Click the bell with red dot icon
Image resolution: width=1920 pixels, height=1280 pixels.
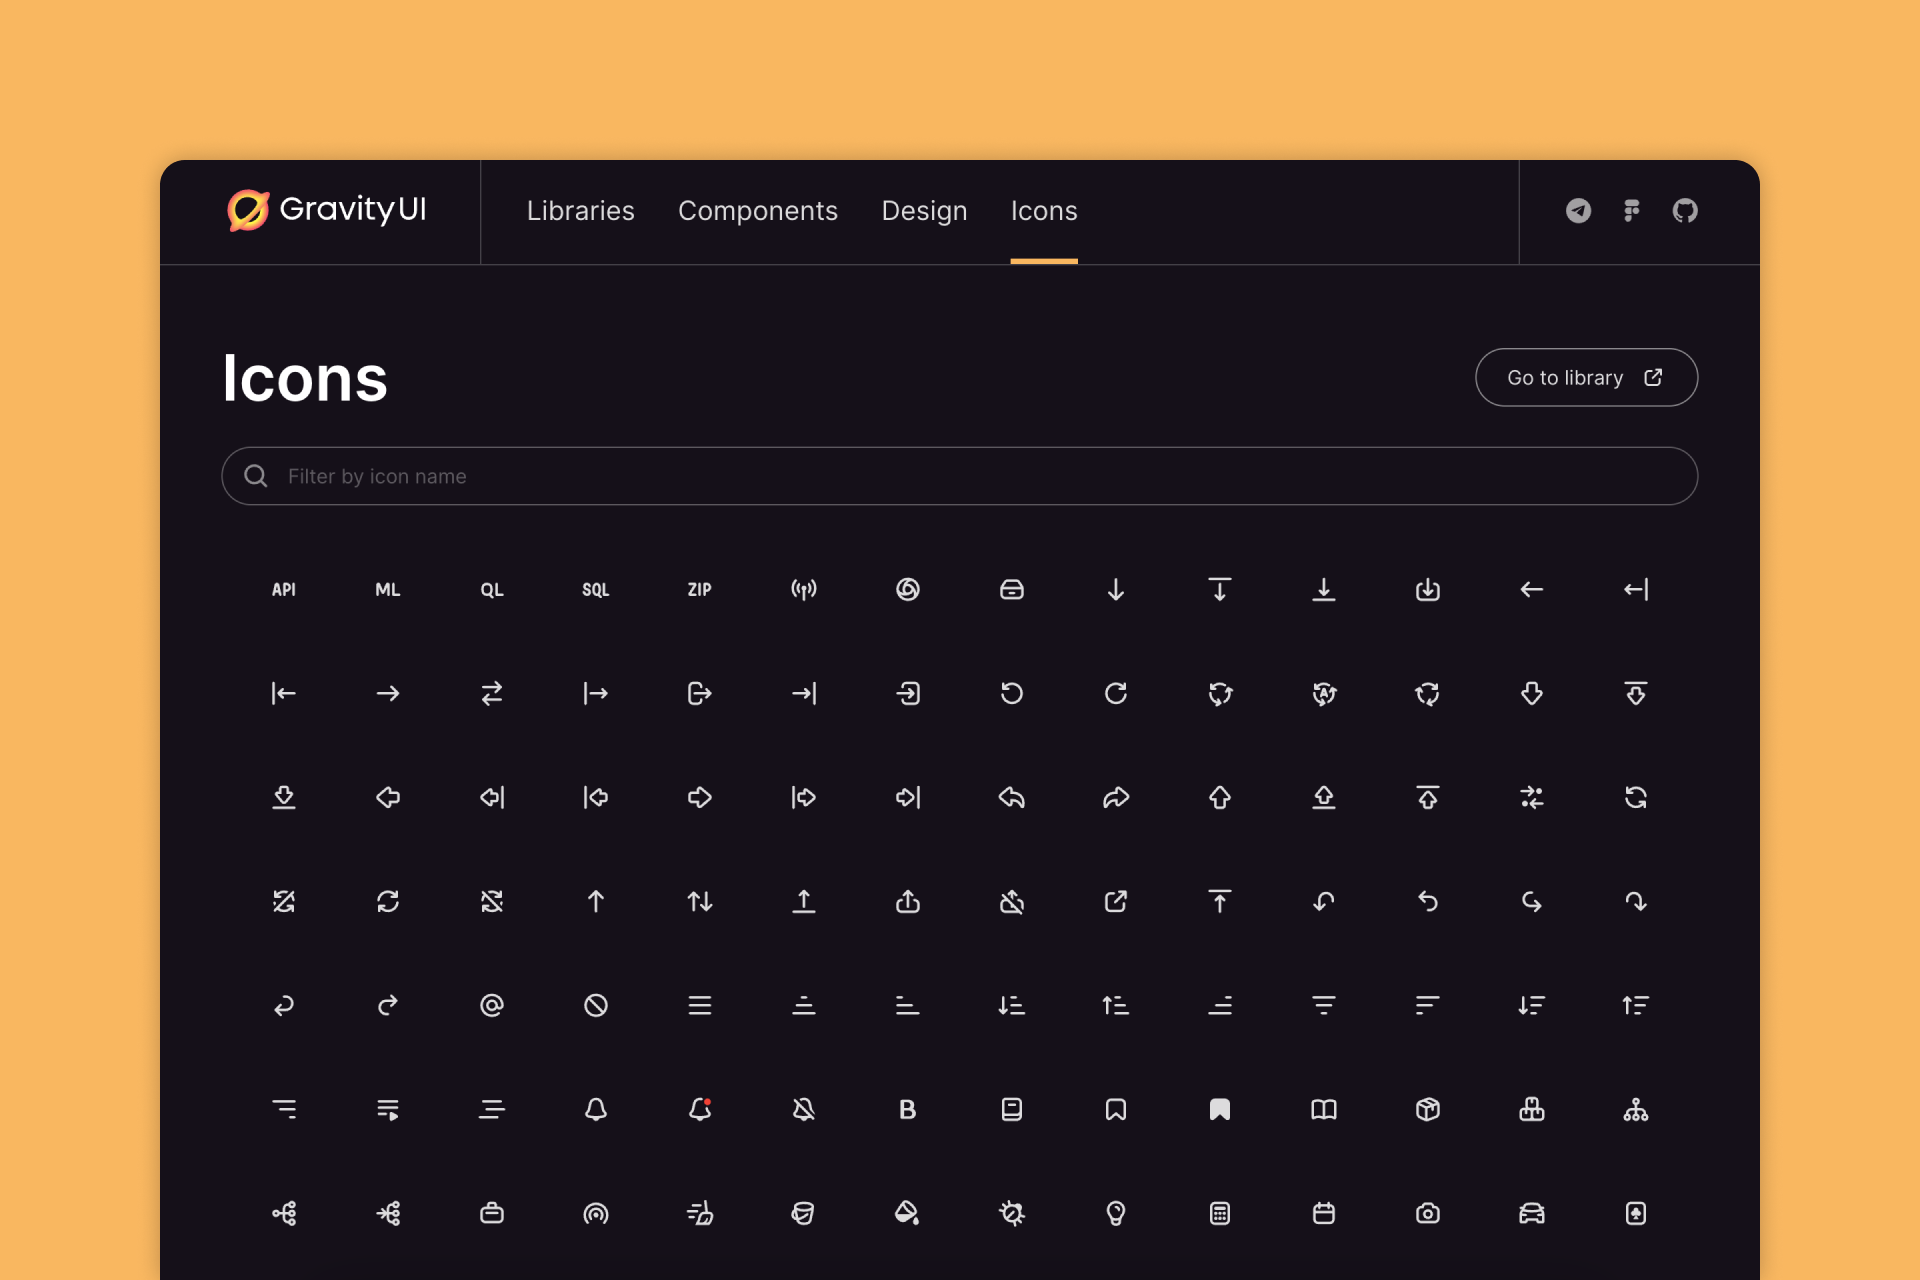click(700, 1109)
